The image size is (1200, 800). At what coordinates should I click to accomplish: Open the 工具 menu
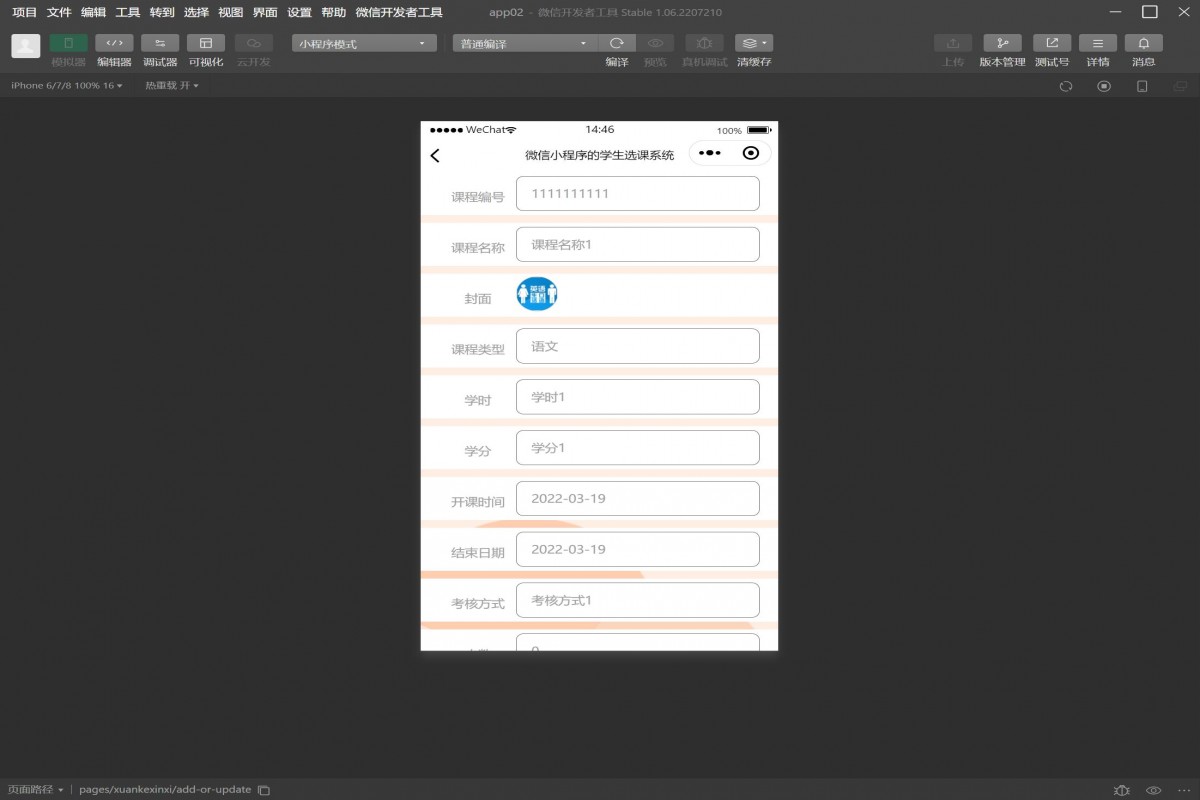[127, 13]
